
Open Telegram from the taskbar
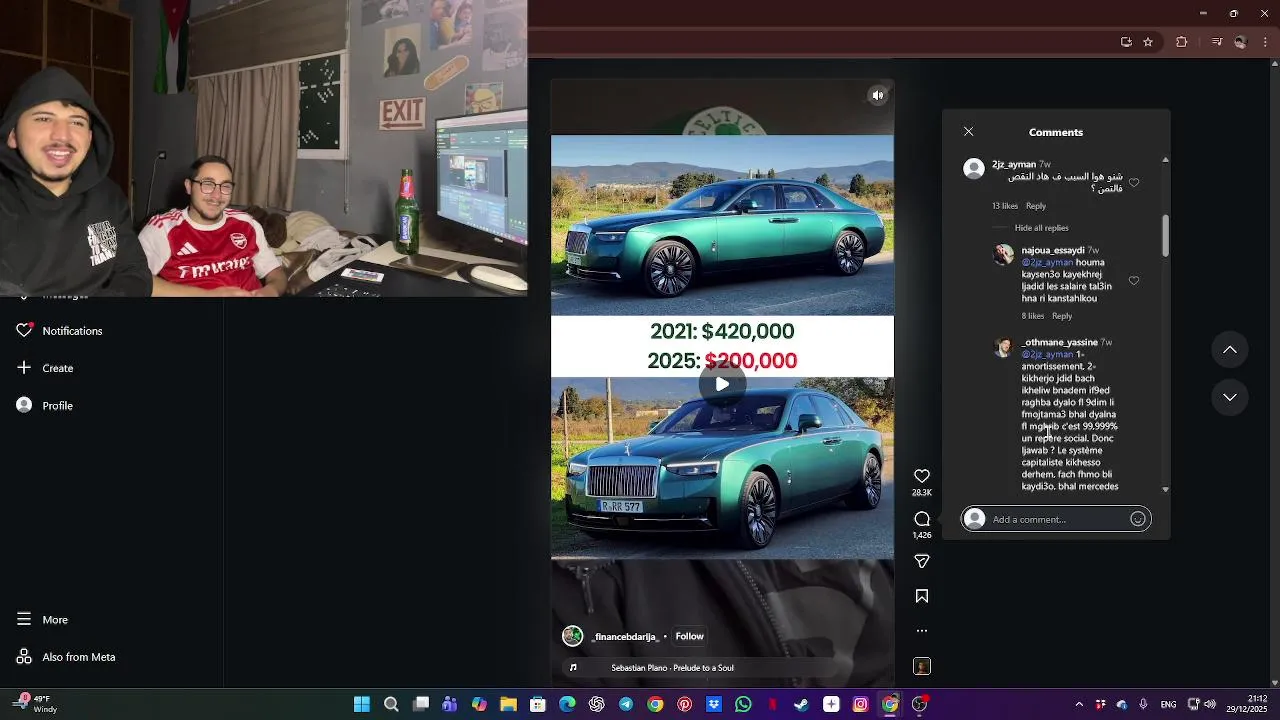click(626, 704)
